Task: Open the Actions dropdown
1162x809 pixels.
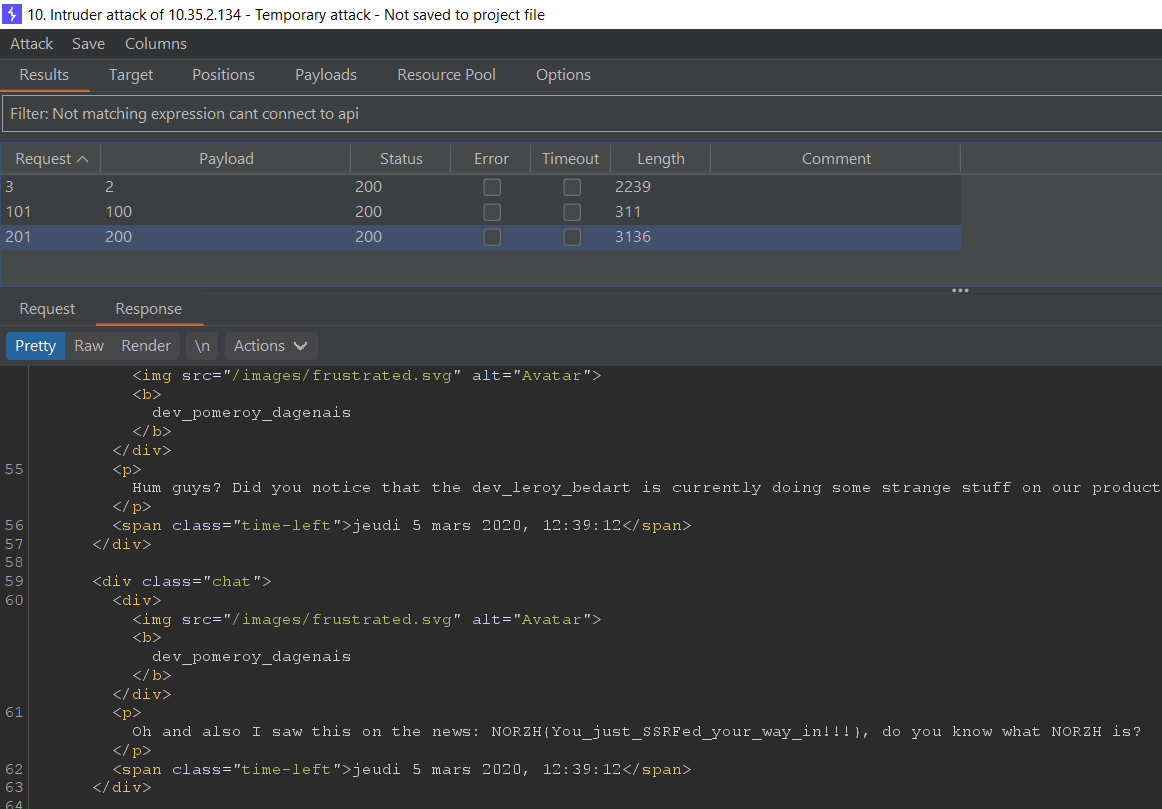Action: [x=270, y=346]
